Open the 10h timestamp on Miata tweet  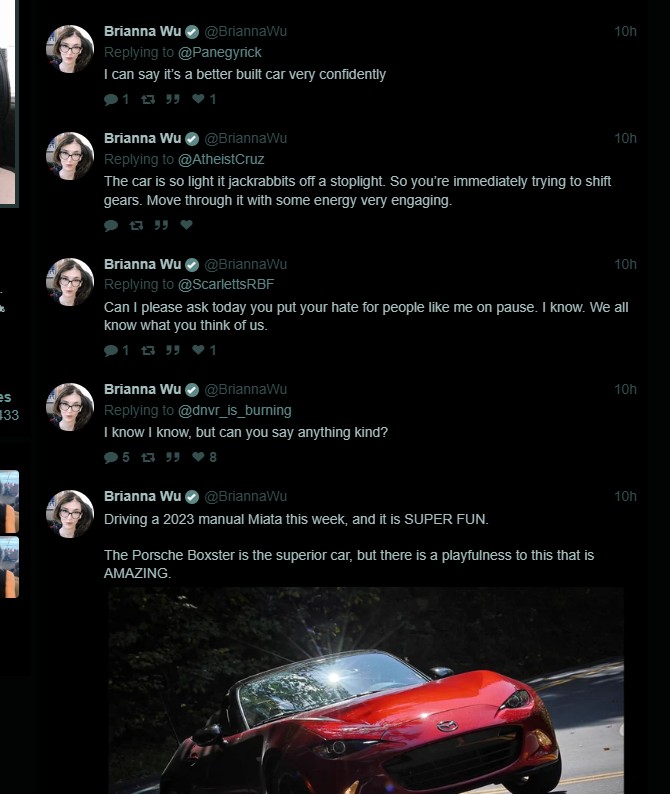tap(625, 496)
